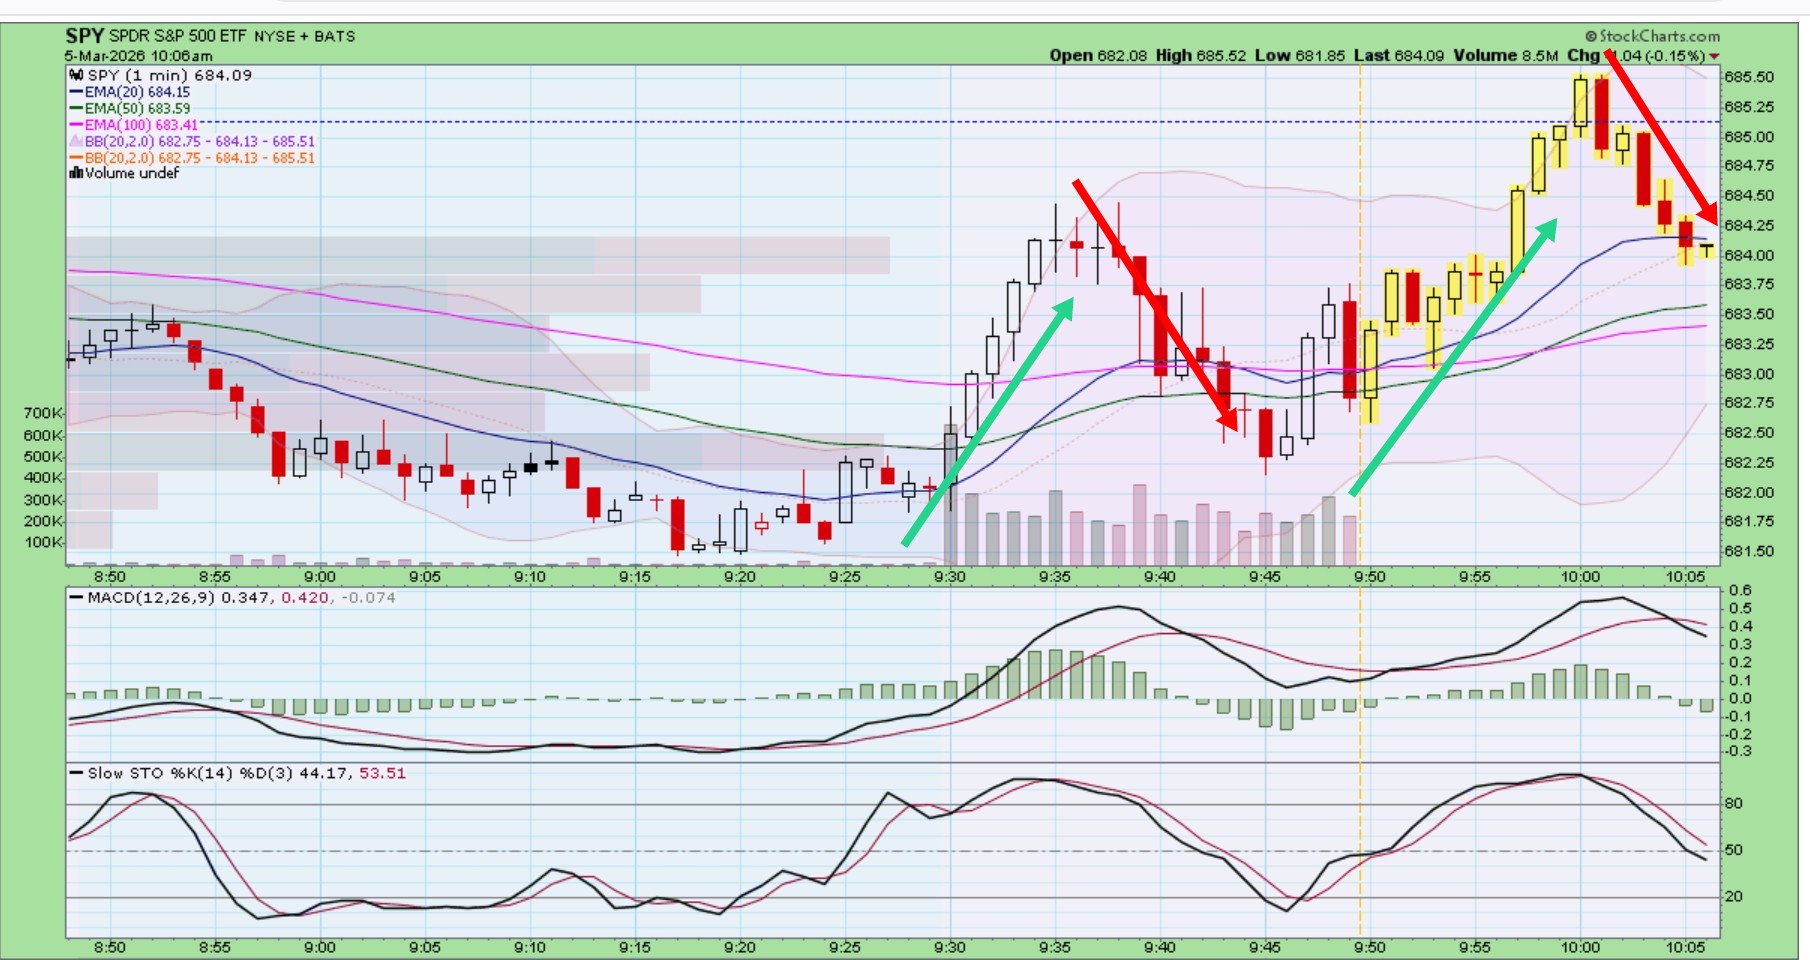Click the 682.50 price axis label

click(x=1750, y=433)
